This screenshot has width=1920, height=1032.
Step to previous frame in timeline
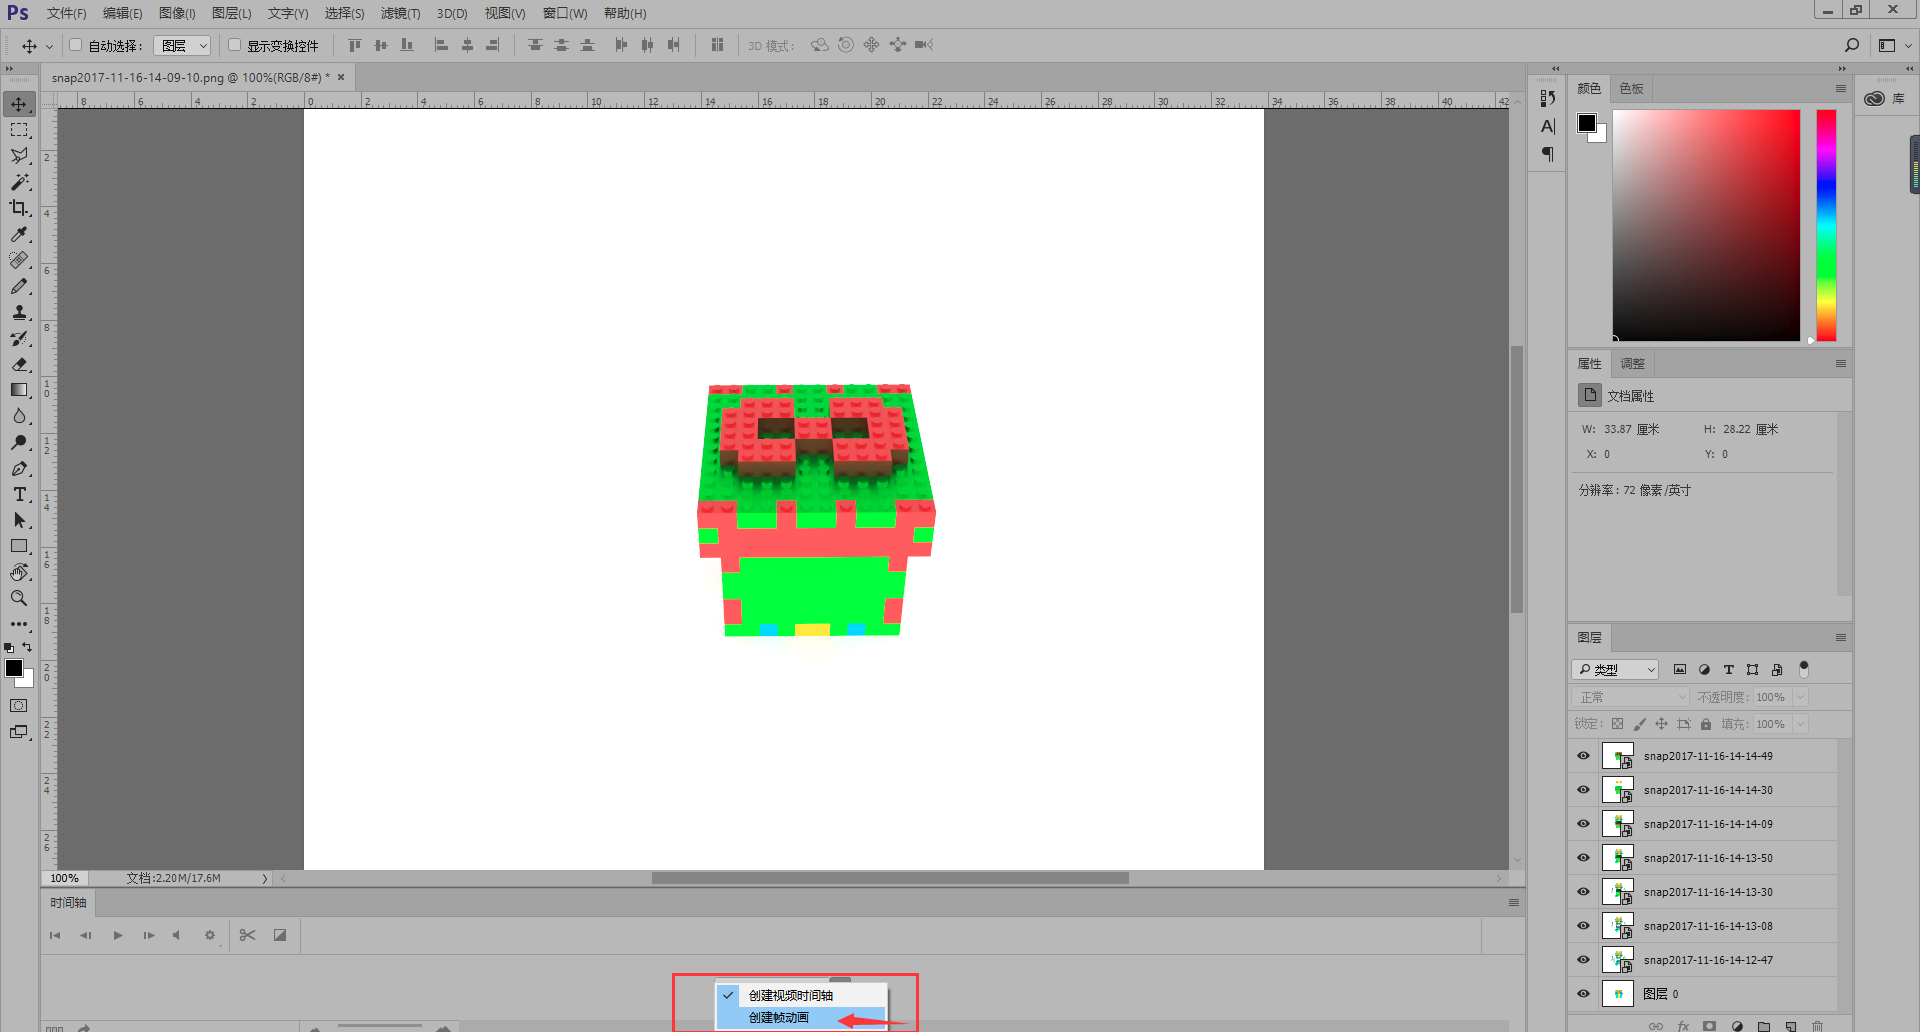86,936
